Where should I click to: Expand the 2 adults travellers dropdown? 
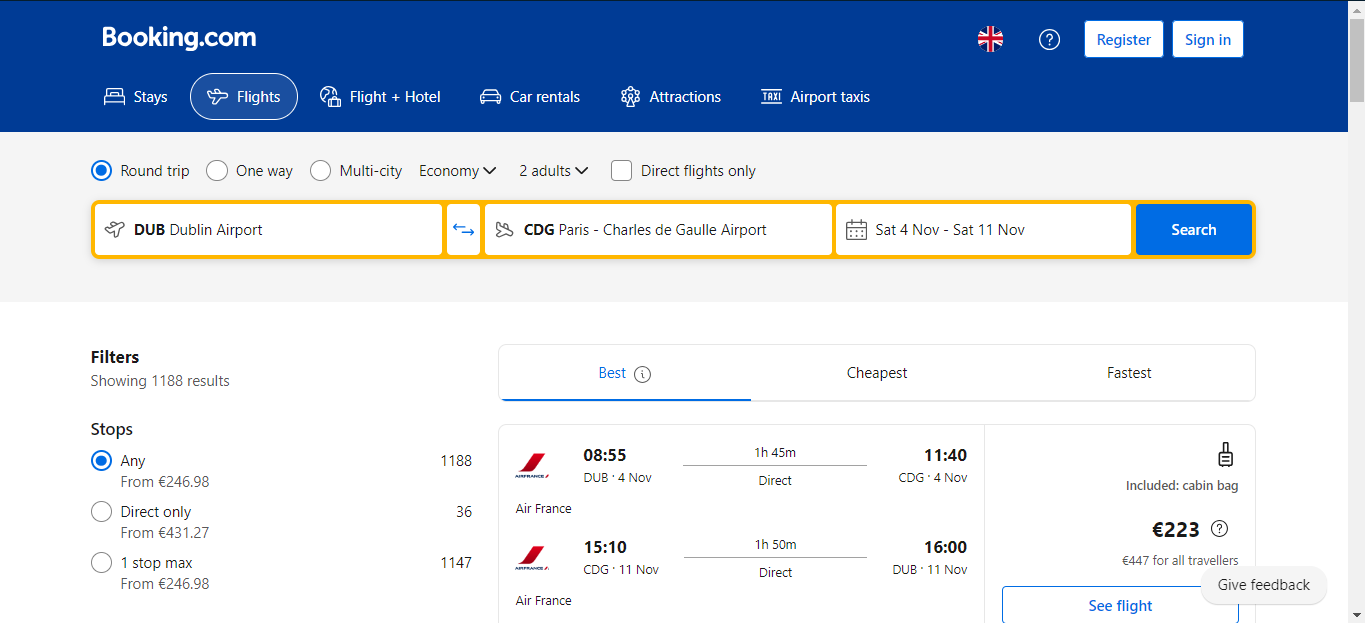tap(553, 171)
